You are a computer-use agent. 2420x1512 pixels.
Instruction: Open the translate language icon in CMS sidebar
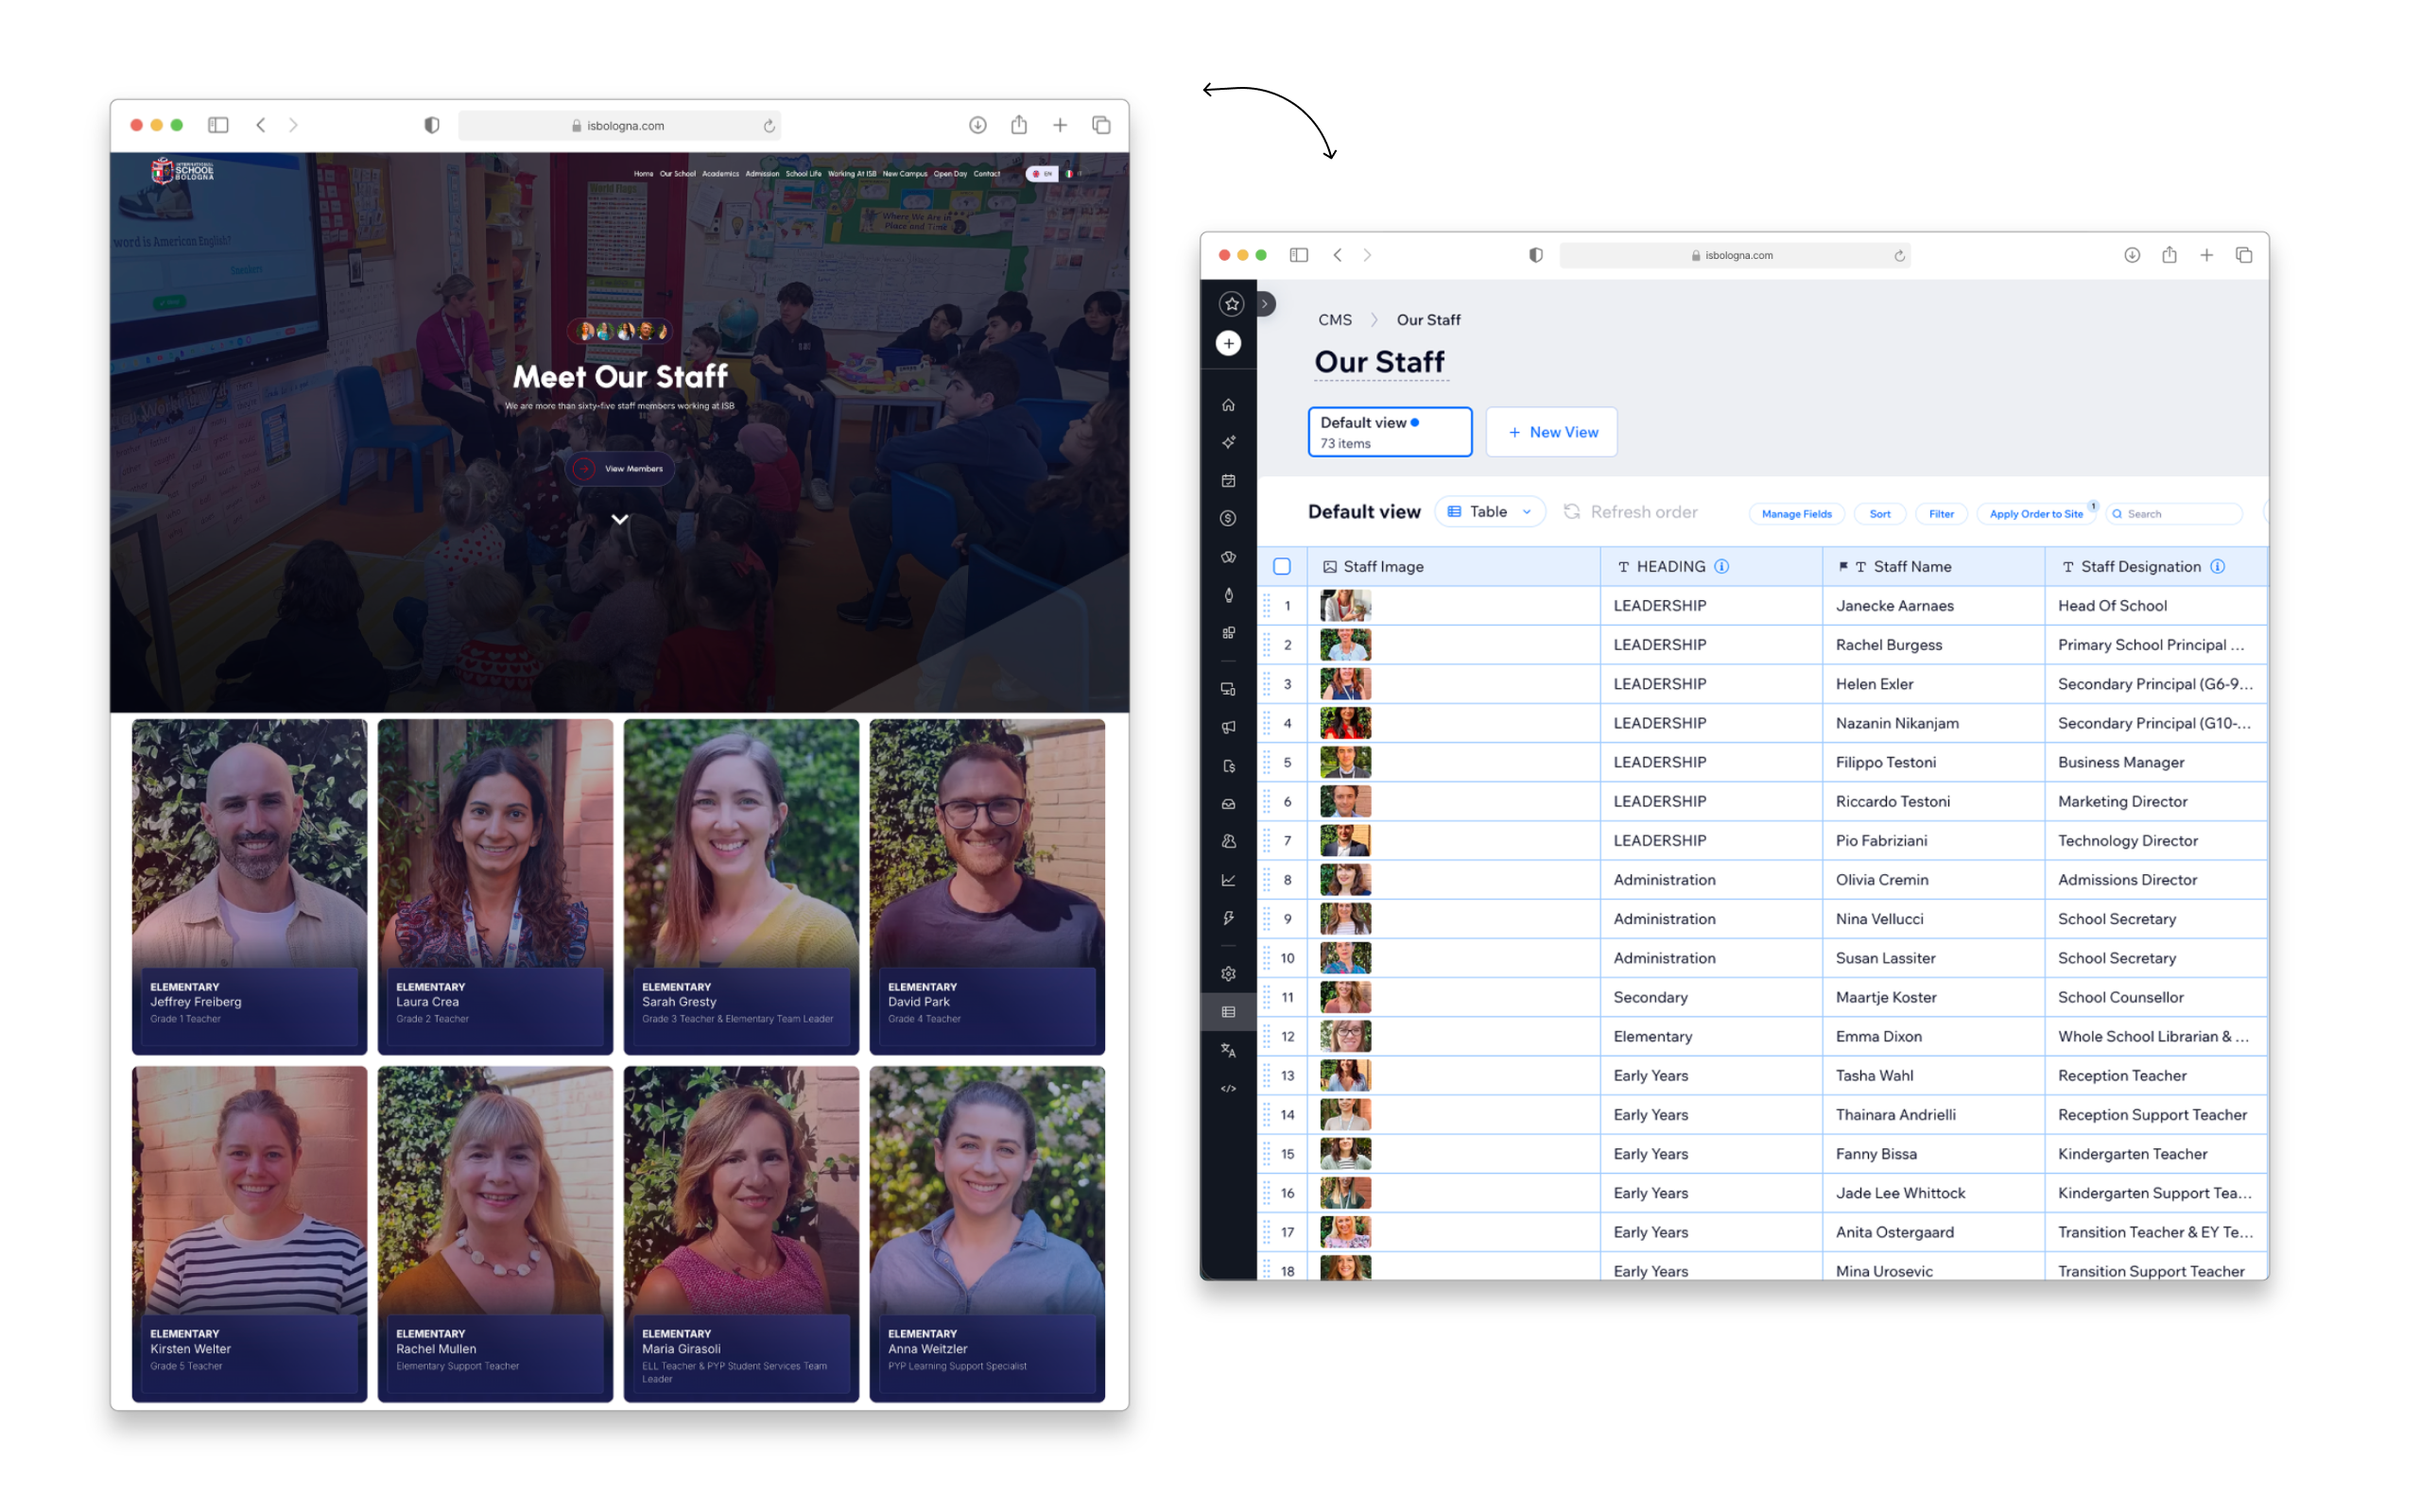pos(1228,1050)
